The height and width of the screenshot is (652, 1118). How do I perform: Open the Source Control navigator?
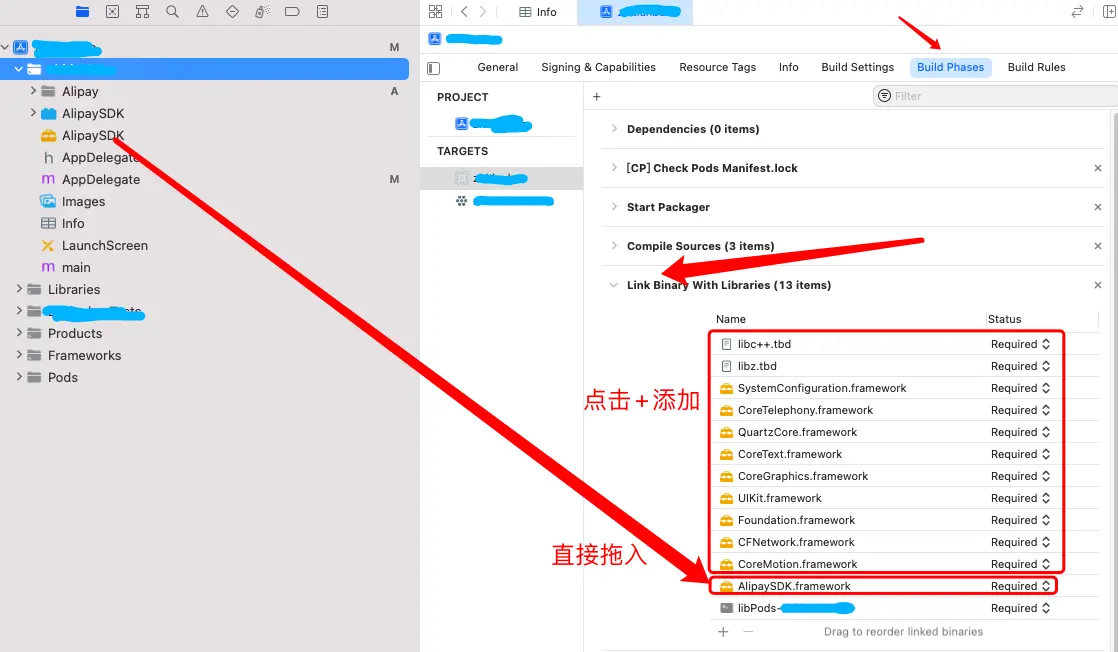tap(113, 11)
